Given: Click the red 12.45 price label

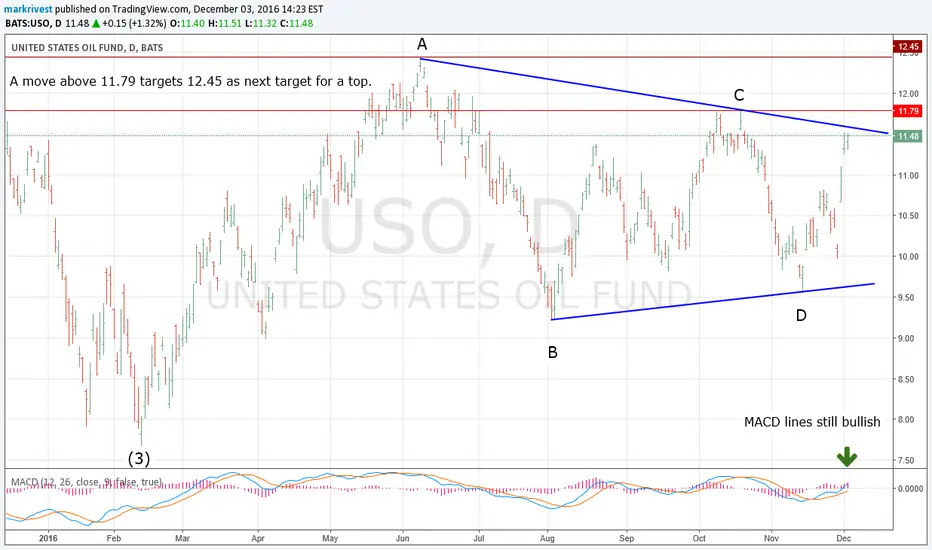Looking at the screenshot, I should pos(908,46).
